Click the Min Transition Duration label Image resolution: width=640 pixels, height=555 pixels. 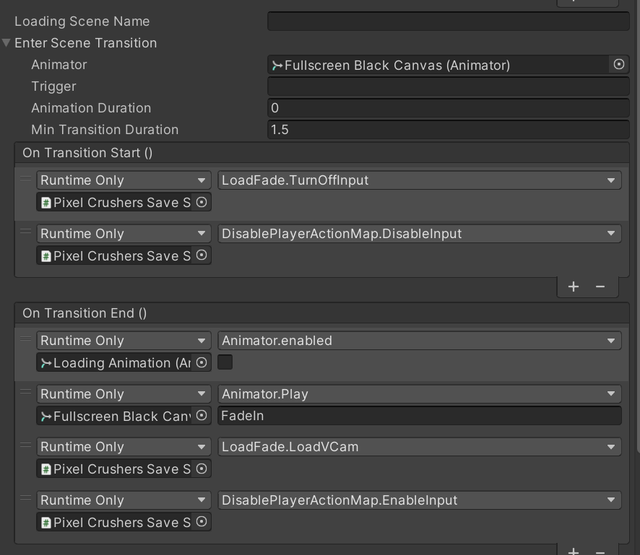105,130
